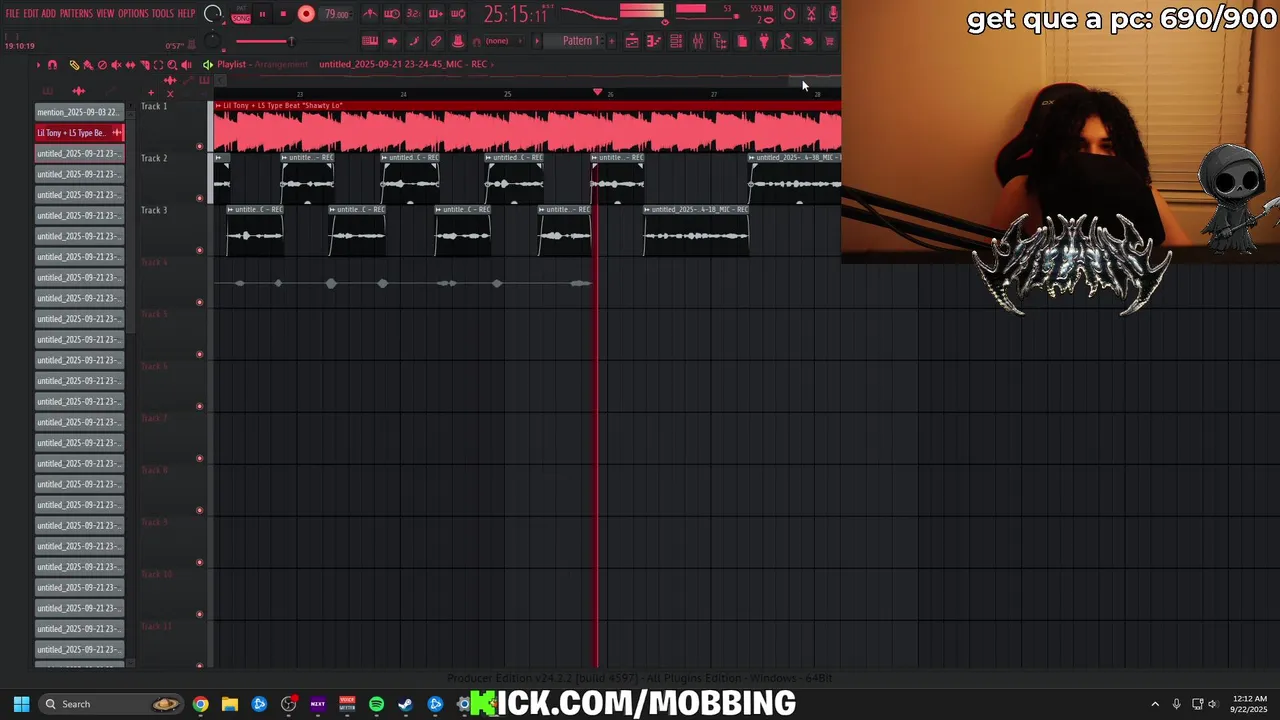Screen dimensions: 1280x720
Task: Toggle the overdub recording icon
Action: 435,14
